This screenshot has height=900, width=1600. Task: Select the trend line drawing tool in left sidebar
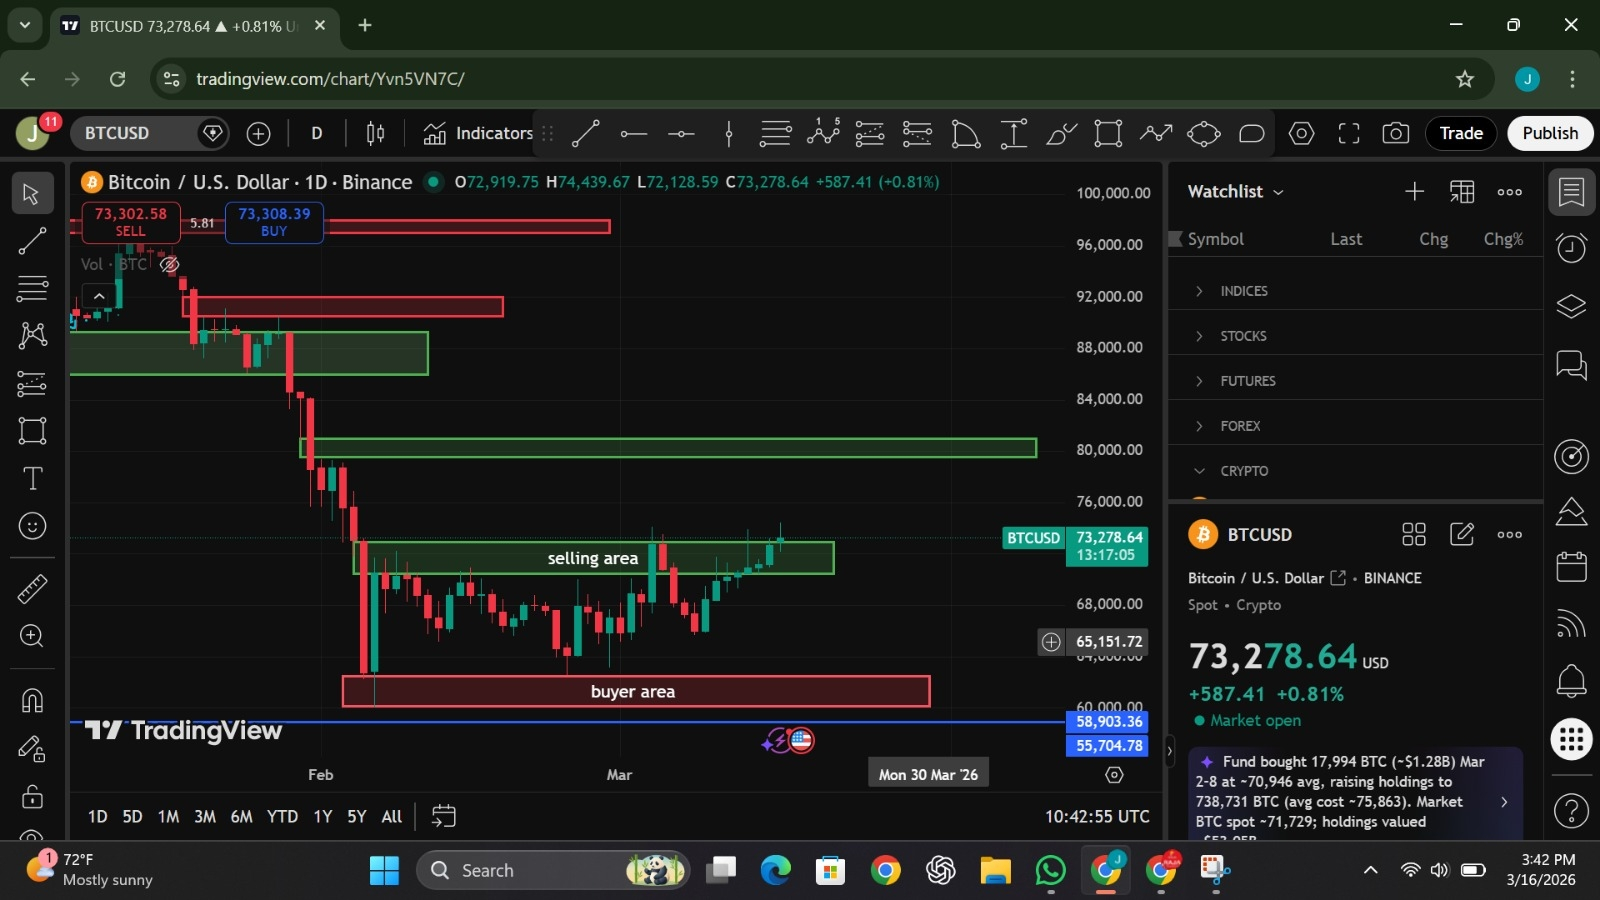[x=32, y=240]
